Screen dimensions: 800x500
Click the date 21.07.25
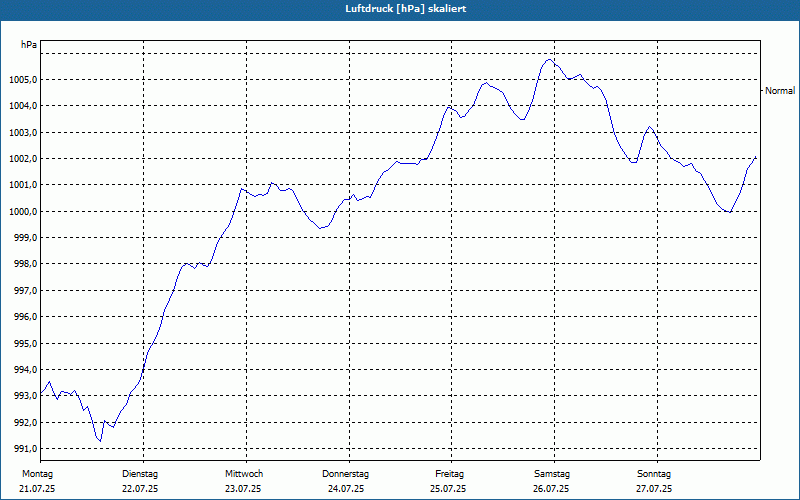tap(37, 489)
